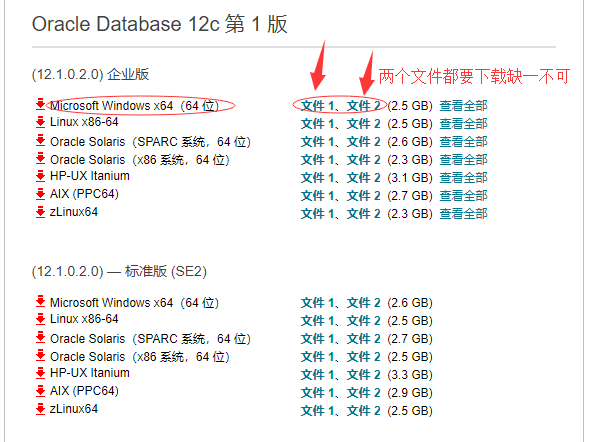Screen dimensions: 591x442
Task: Download 文件 2 for Enterprise Windows x64
Action: click(x=363, y=106)
